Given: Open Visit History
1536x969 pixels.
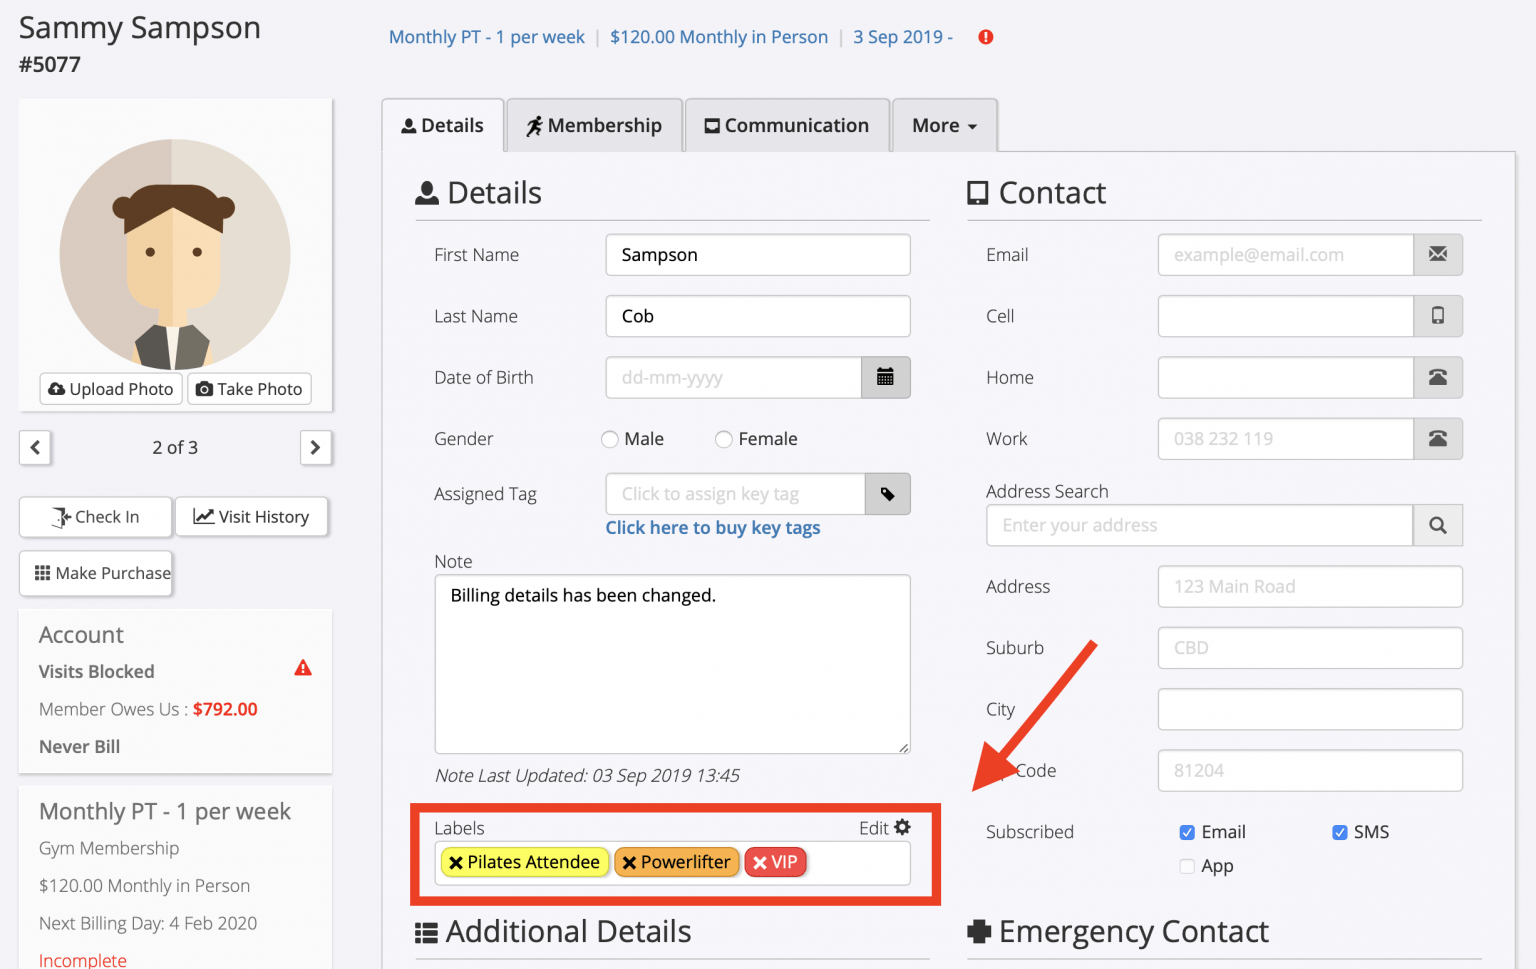Looking at the screenshot, I should [252, 517].
